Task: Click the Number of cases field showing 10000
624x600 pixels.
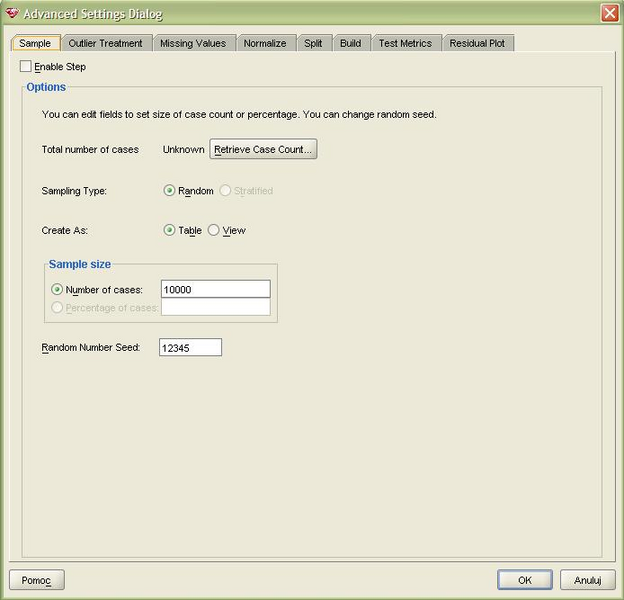Action: (215, 289)
